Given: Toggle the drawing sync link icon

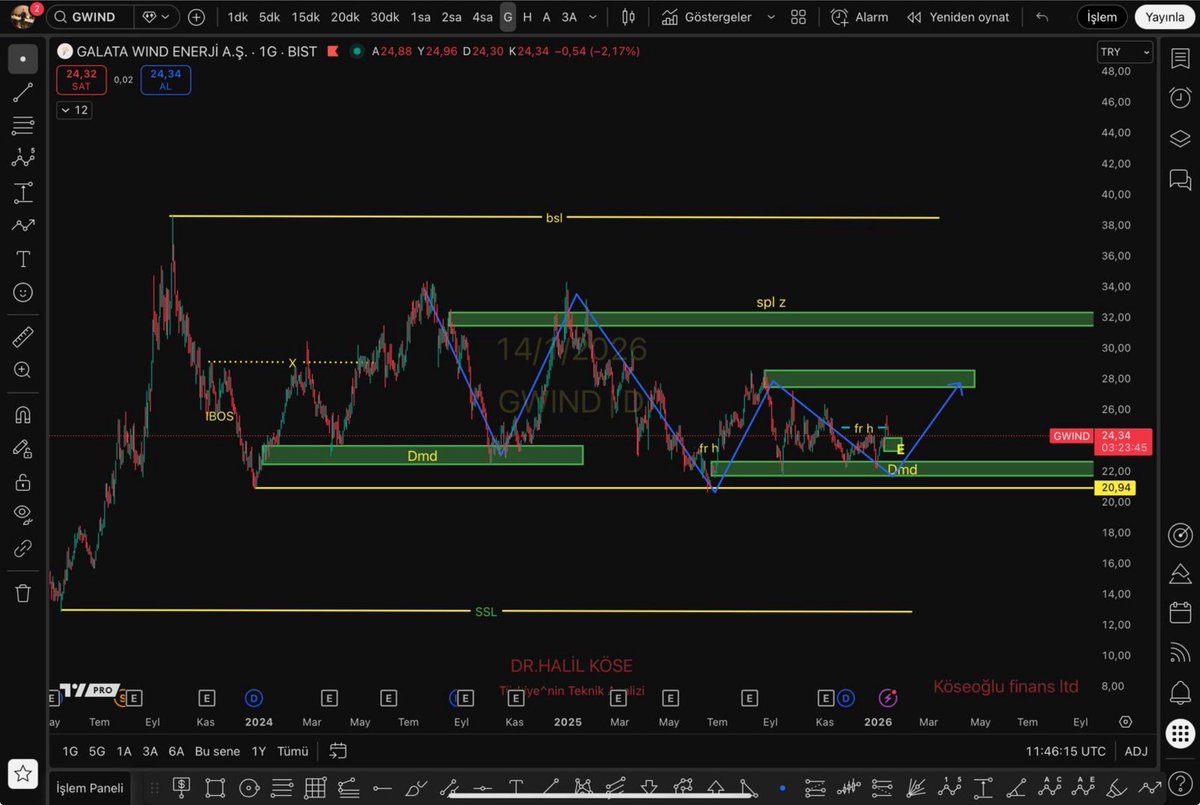Looking at the screenshot, I should 22,548.
